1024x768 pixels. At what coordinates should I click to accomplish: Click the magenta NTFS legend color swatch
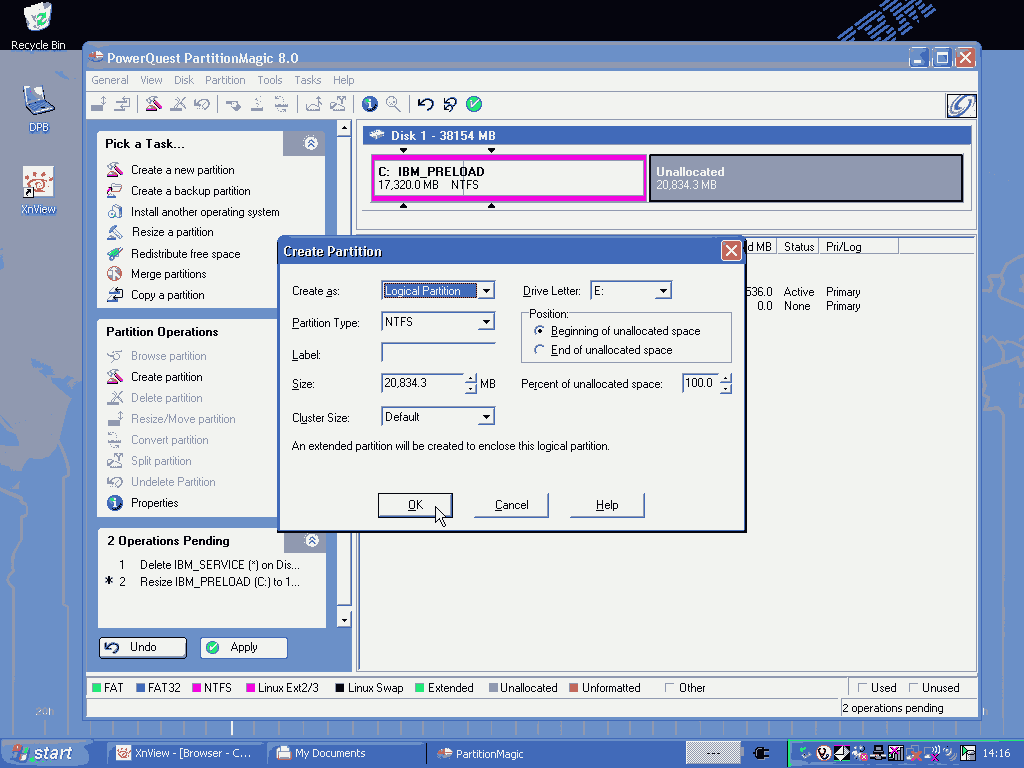coord(197,688)
